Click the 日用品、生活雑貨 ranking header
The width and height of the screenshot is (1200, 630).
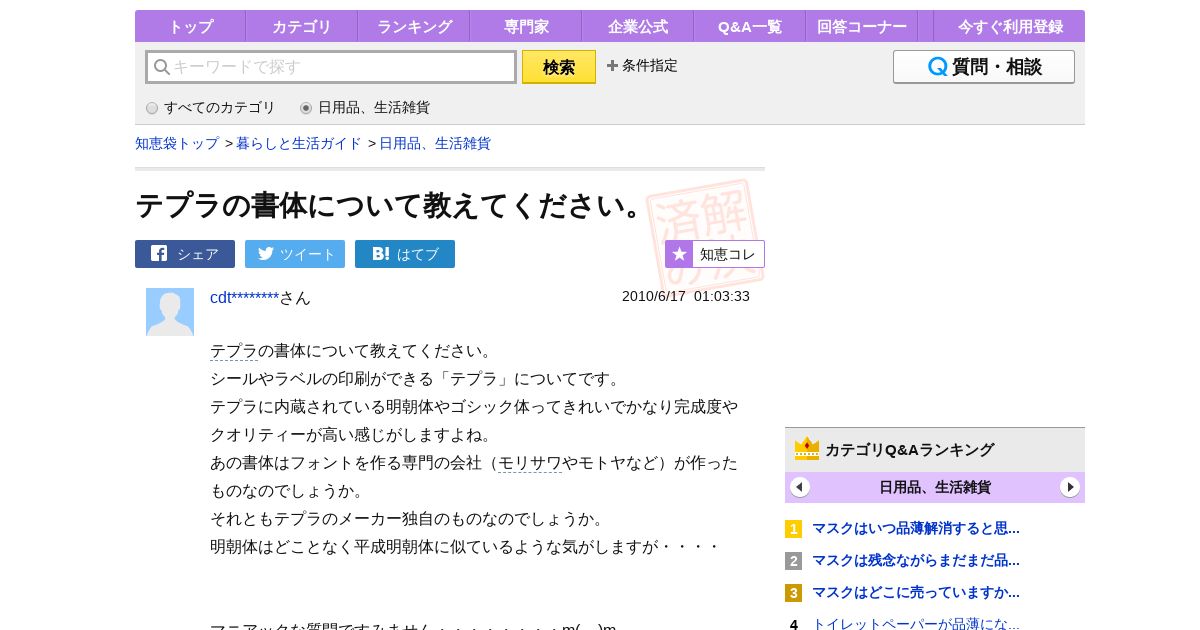[x=935, y=487]
